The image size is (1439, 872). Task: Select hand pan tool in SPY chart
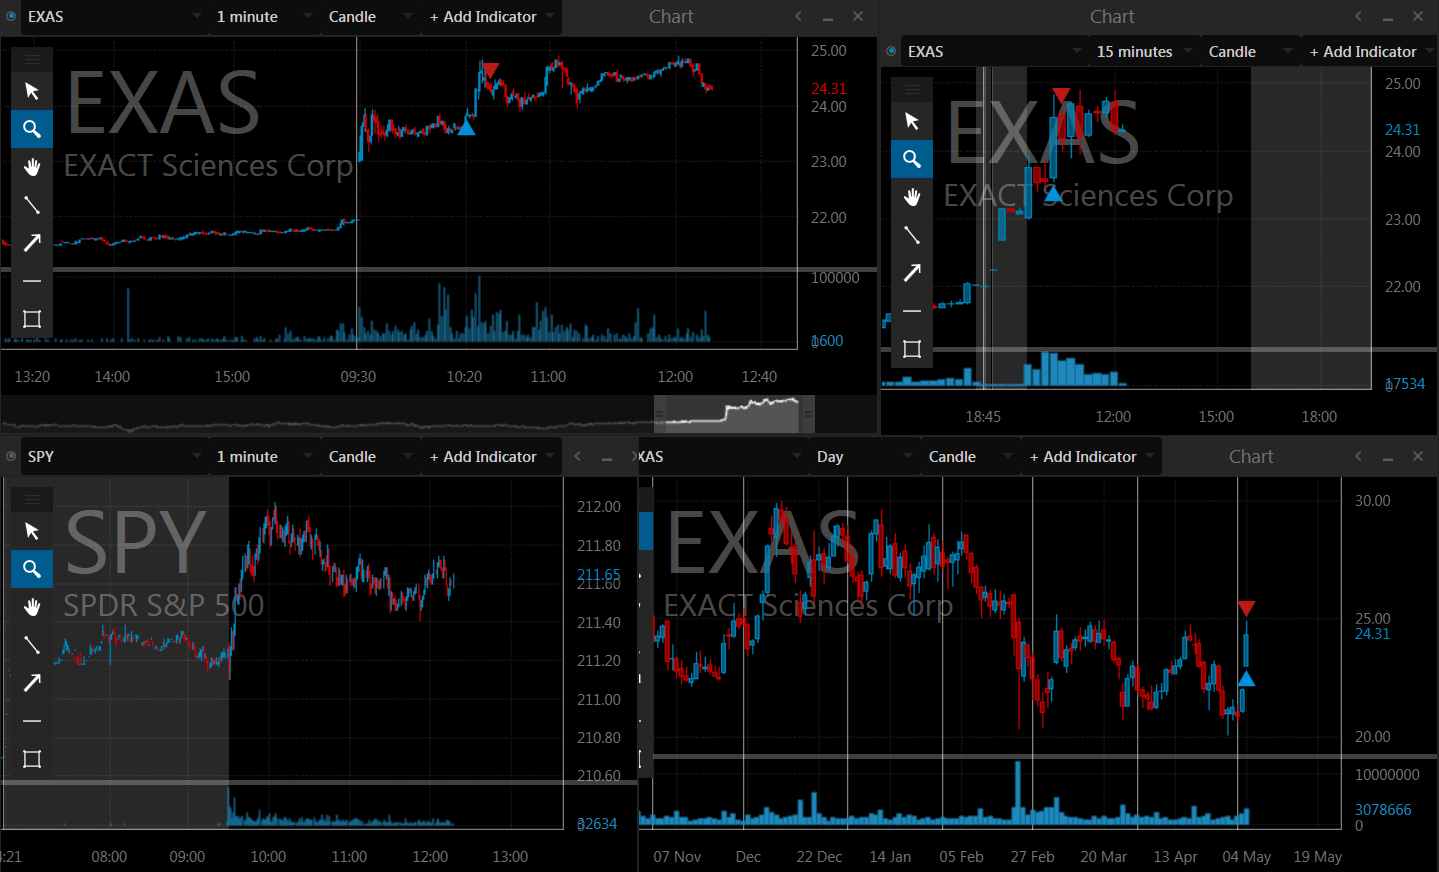[x=32, y=607]
